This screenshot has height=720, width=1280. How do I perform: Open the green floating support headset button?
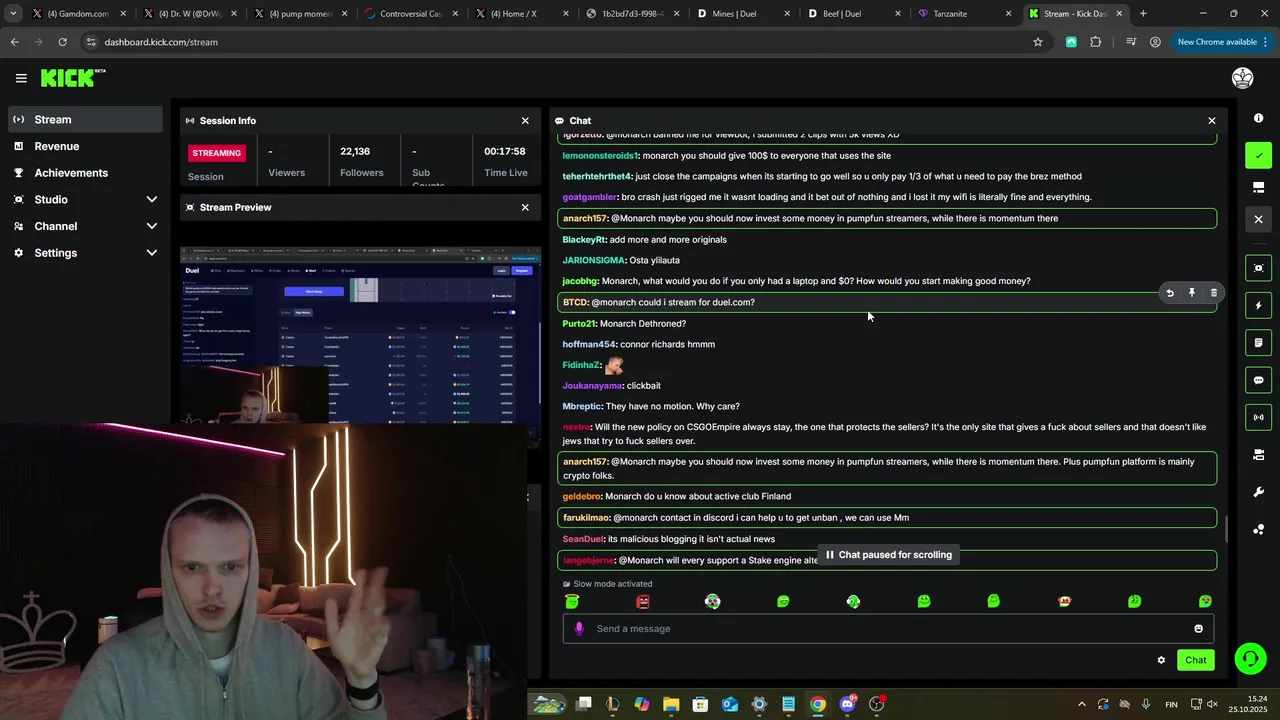click(x=1250, y=657)
